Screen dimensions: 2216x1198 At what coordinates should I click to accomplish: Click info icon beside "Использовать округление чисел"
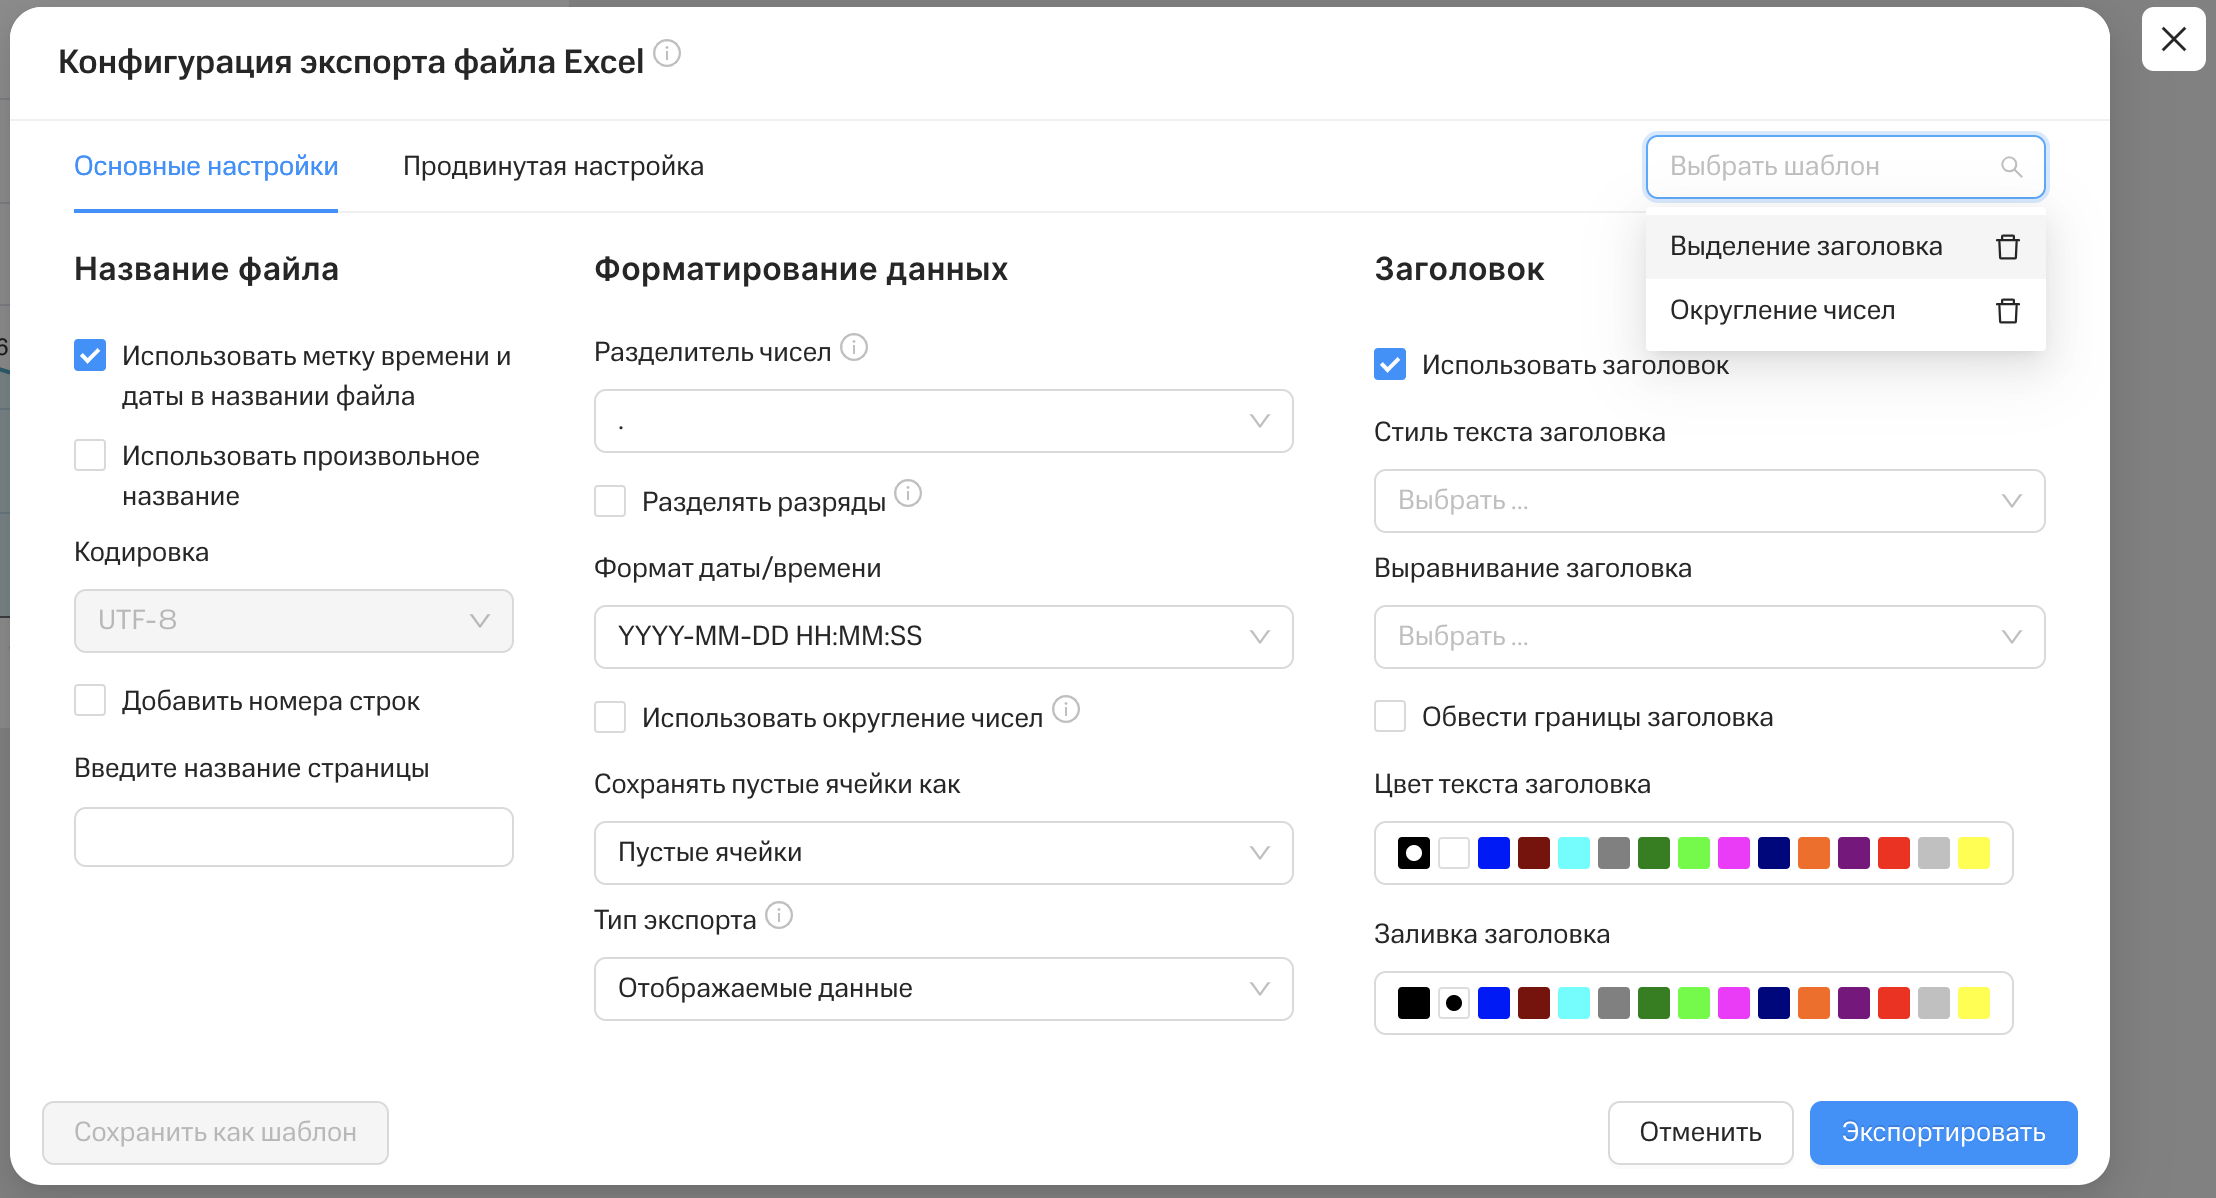click(1066, 710)
